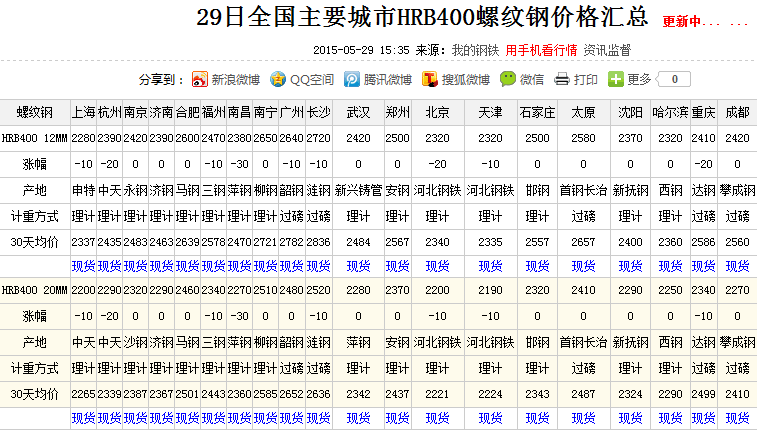Share to QQ空间 text link
Screen dimensions: 757x433
(x=312, y=80)
